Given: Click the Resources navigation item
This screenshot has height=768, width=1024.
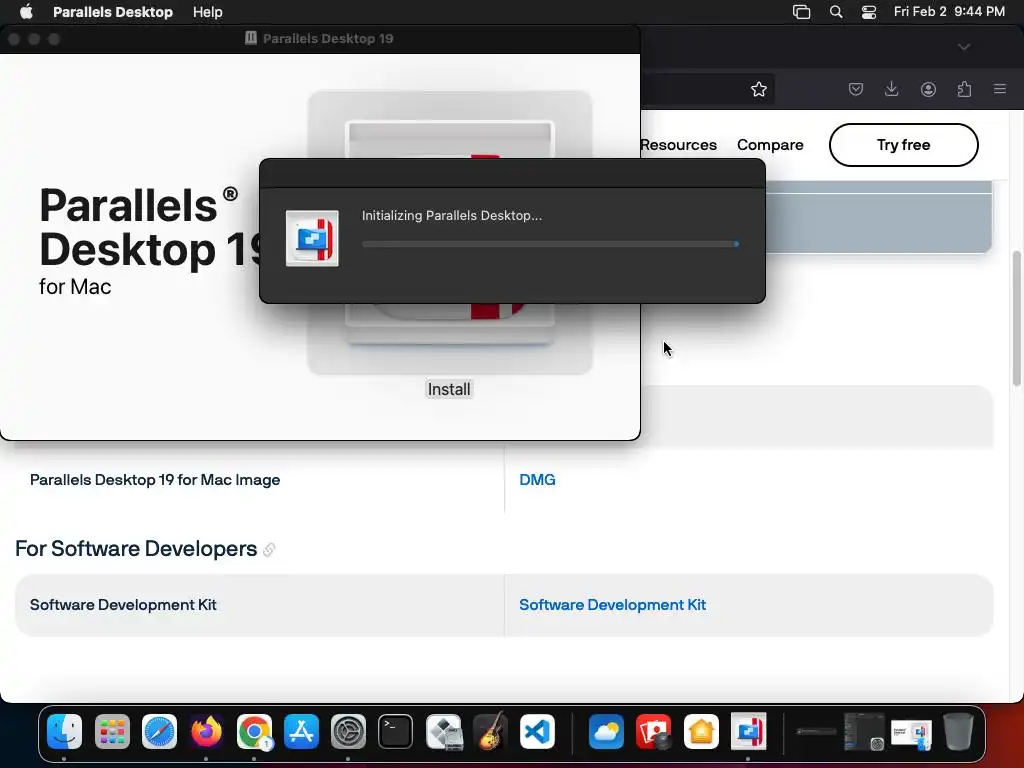Looking at the screenshot, I should pyautogui.click(x=678, y=145).
